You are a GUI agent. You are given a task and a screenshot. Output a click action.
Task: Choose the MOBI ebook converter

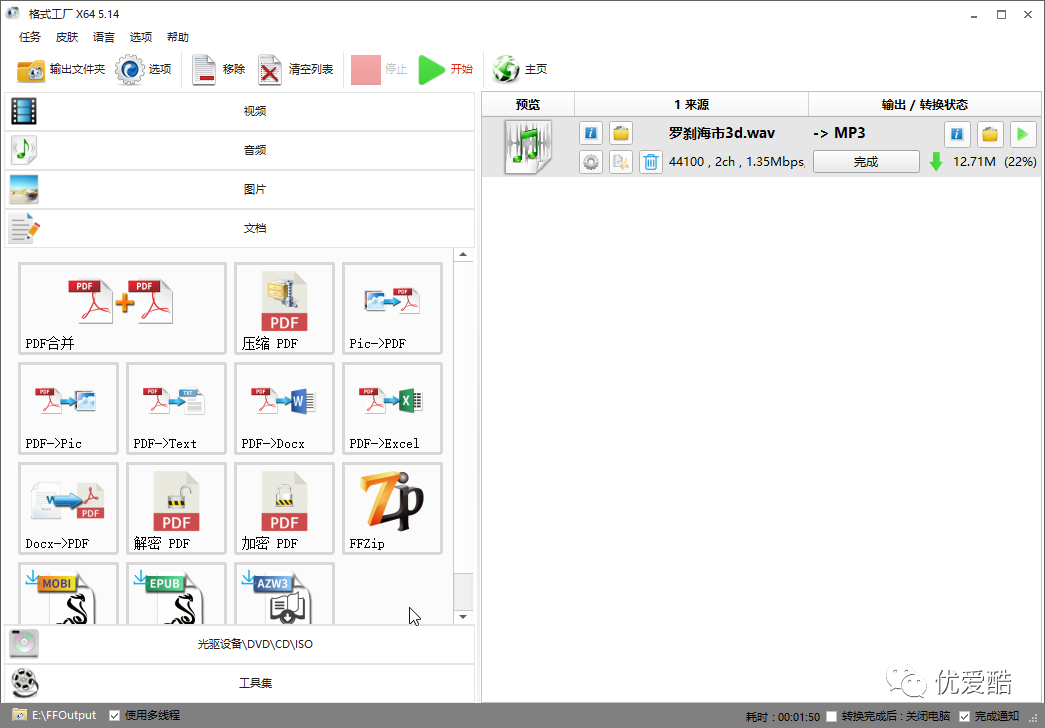(68, 593)
